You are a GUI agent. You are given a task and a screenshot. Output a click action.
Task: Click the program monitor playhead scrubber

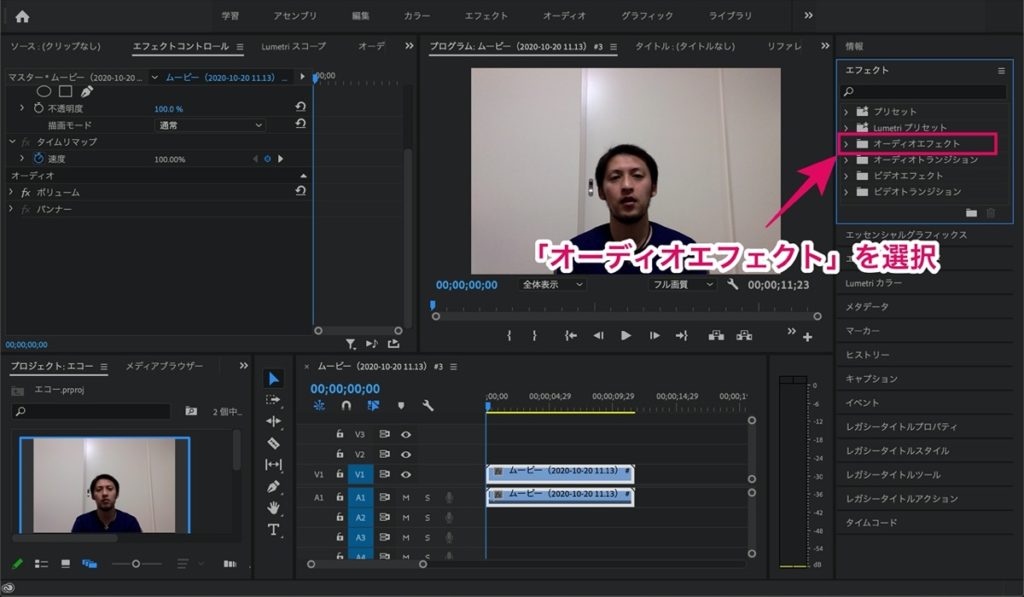point(432,305)
